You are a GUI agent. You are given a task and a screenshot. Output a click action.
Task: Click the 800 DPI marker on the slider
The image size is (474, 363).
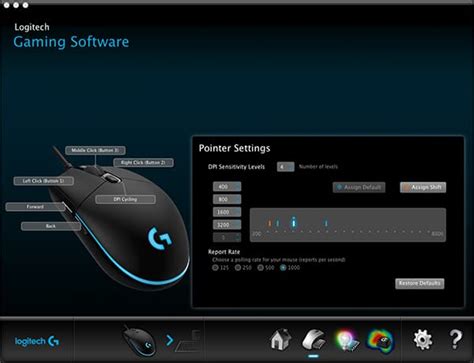[278, 223]
